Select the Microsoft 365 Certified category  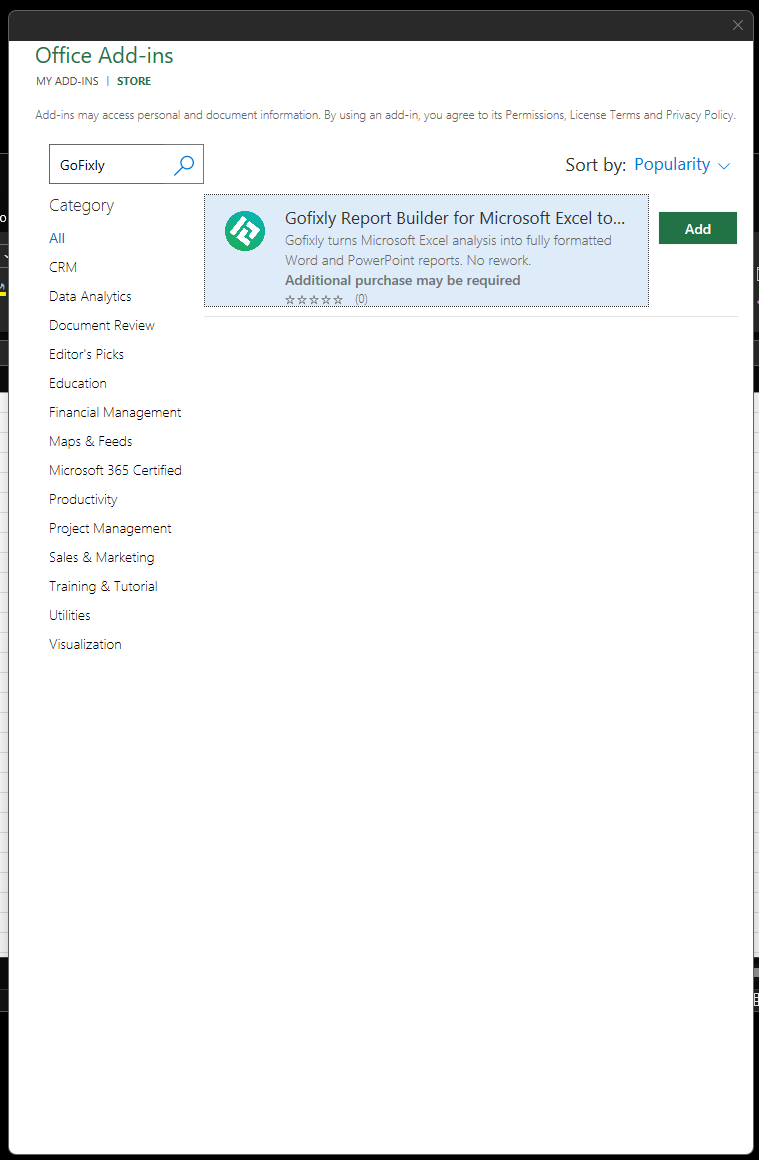pos(115,471)
